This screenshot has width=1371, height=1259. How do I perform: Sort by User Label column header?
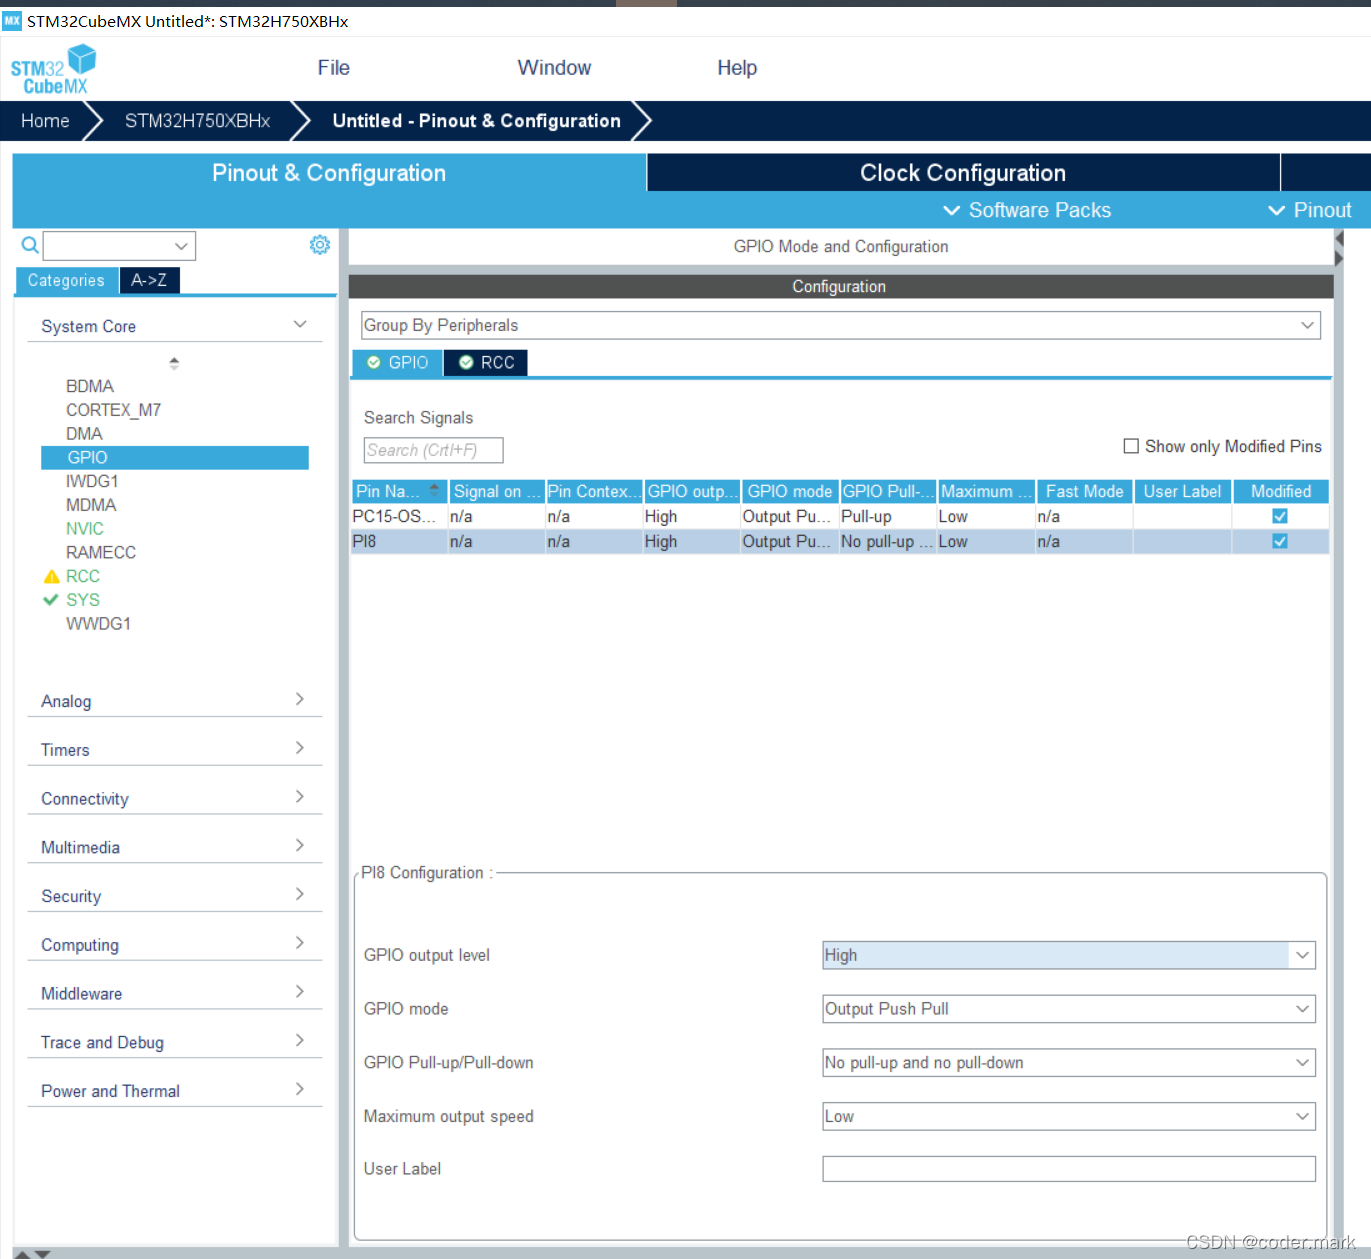coord(1182,491)
